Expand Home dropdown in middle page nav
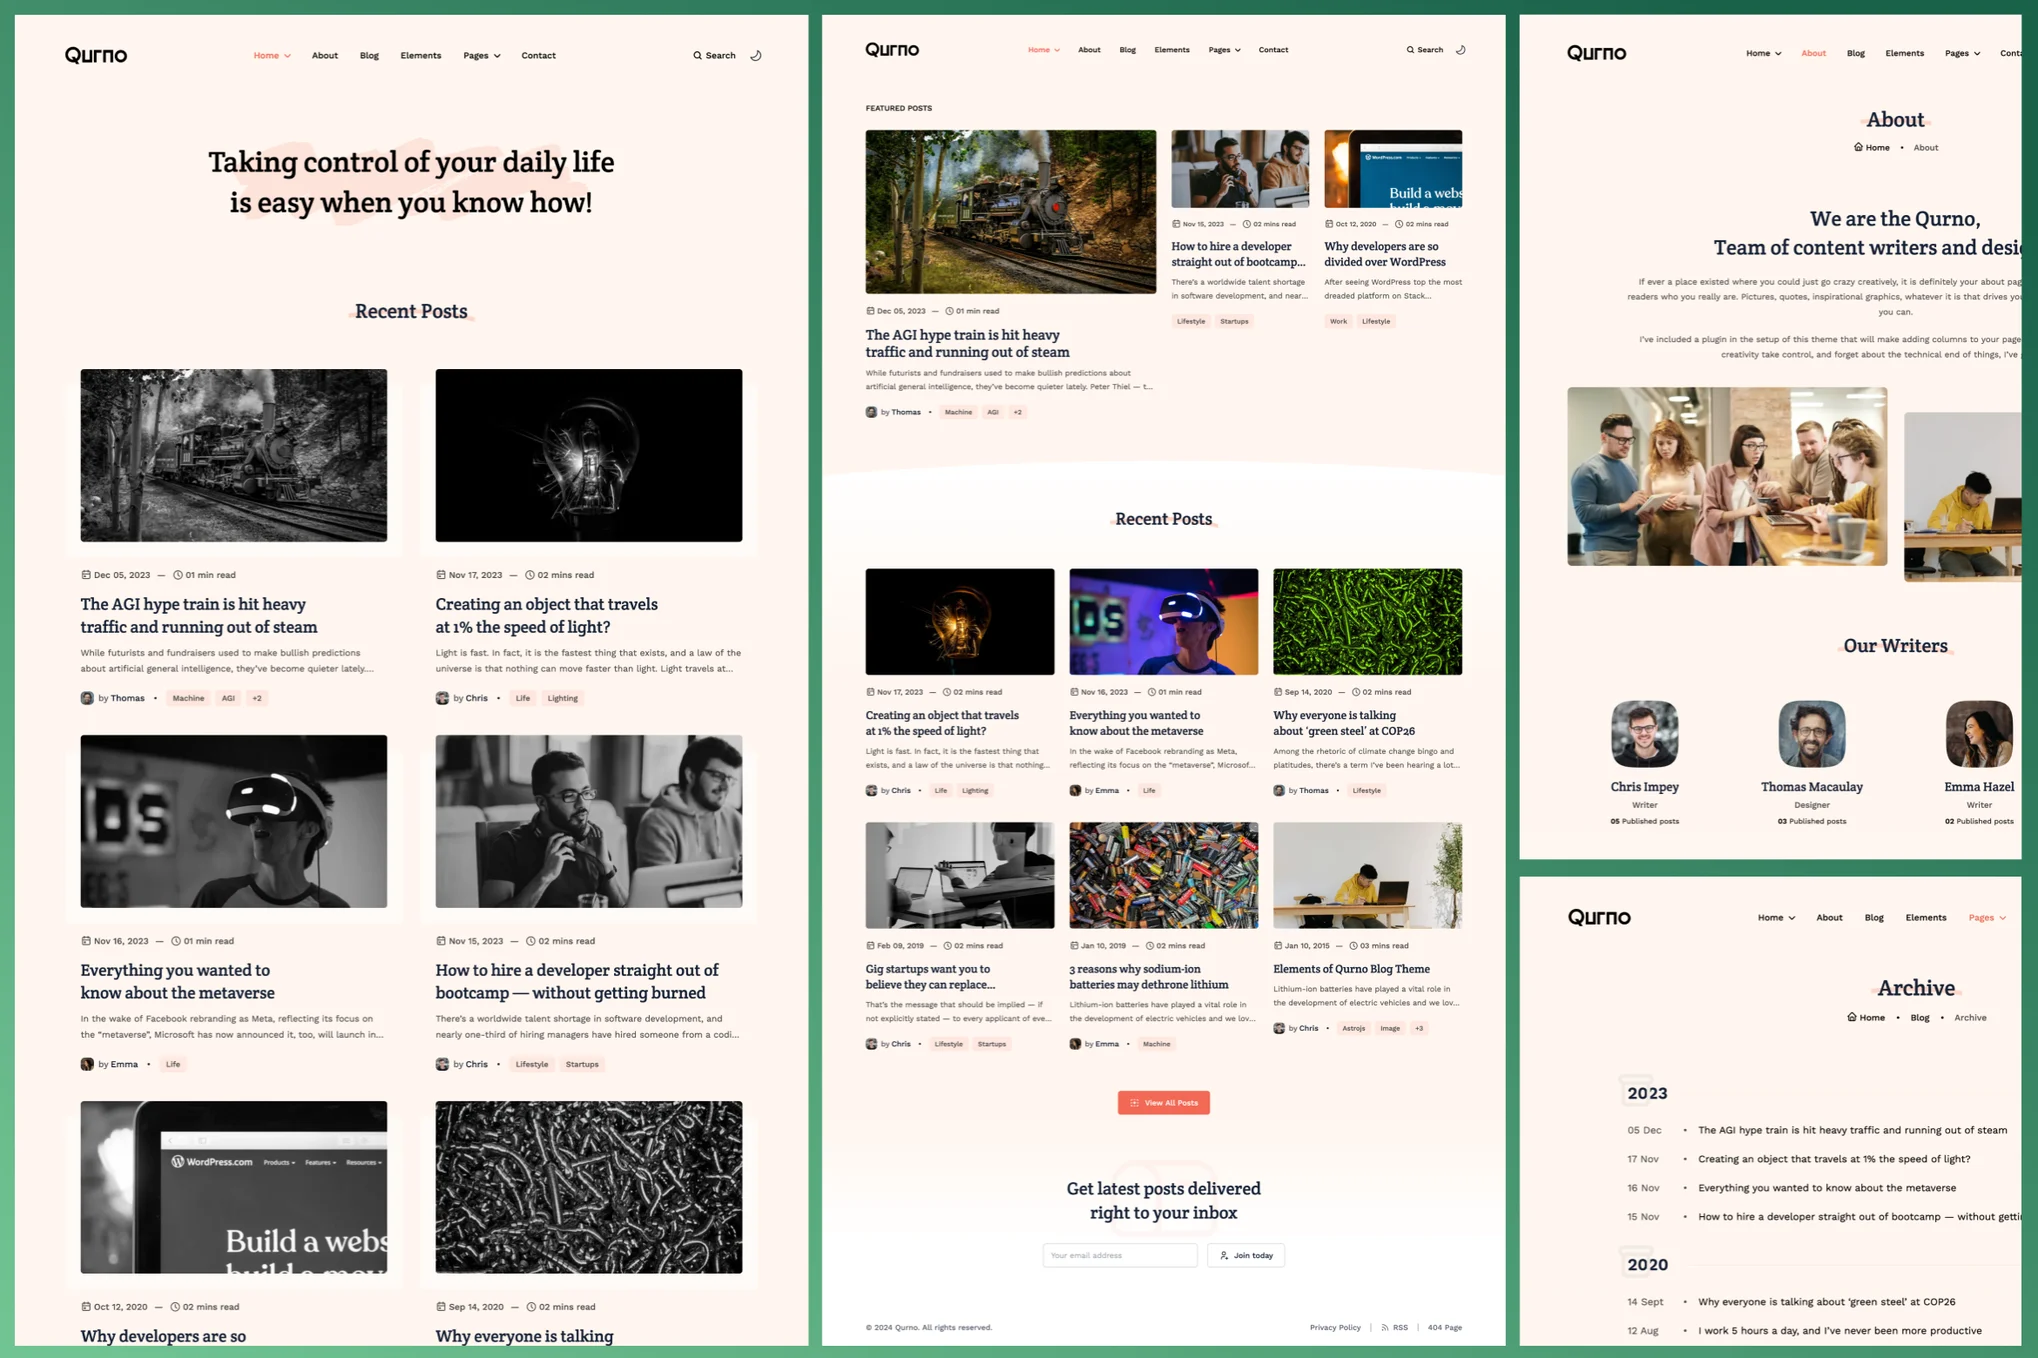 1044,50
